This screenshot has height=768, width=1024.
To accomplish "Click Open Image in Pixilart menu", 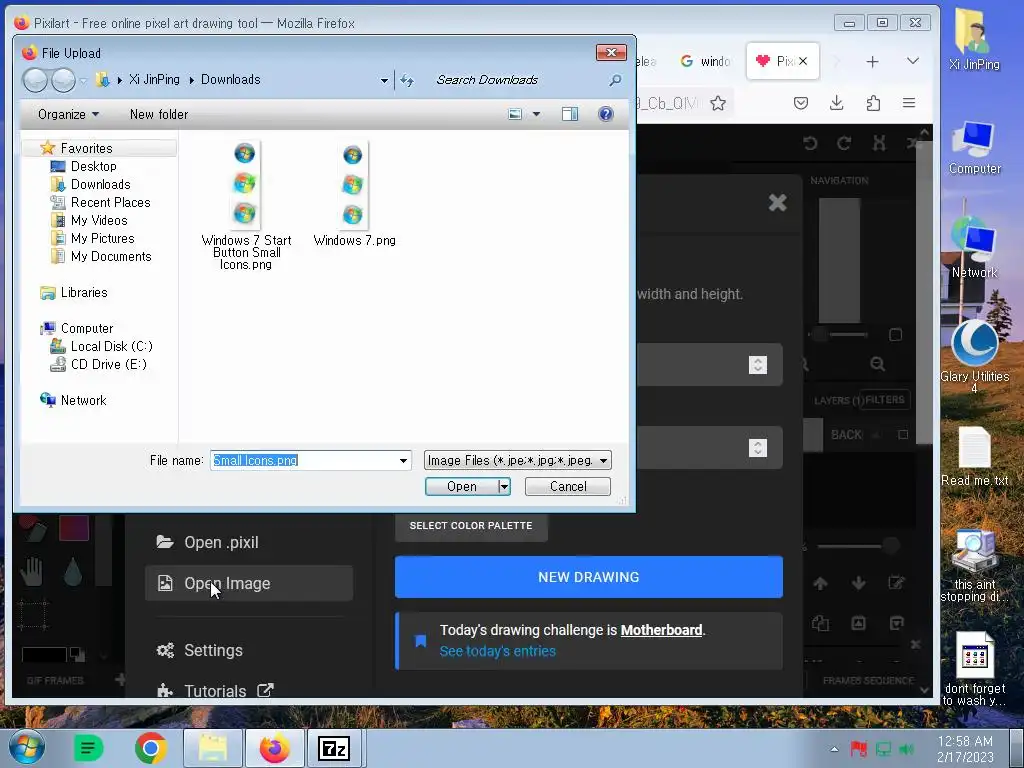I will pos(248,583).
